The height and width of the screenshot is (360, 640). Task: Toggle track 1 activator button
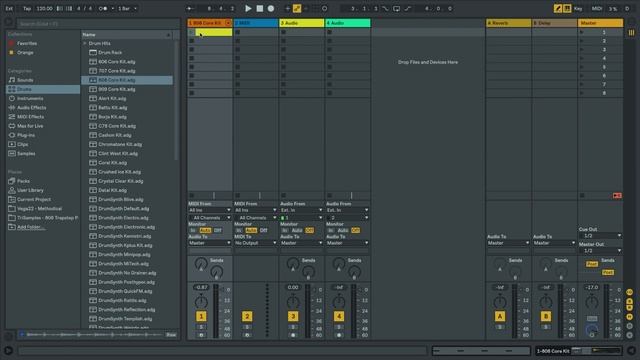coord(201,316)
